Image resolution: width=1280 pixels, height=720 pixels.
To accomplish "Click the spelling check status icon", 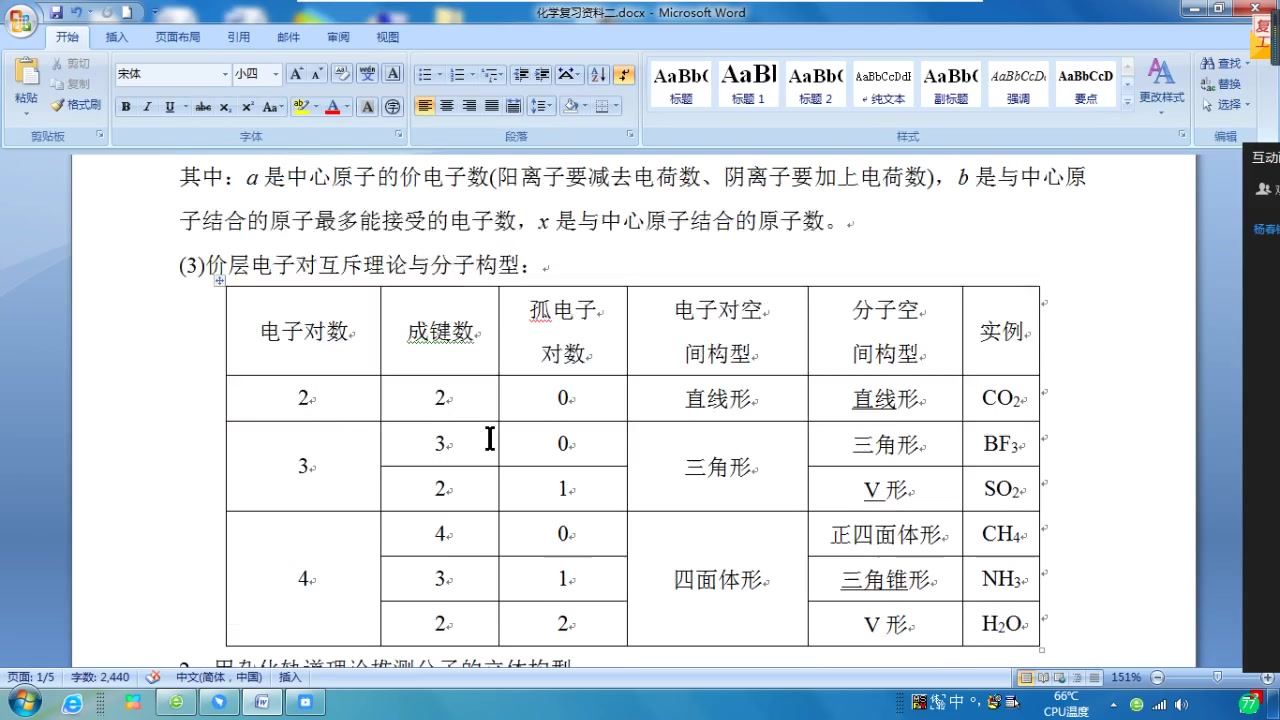I will click(153, 677).
